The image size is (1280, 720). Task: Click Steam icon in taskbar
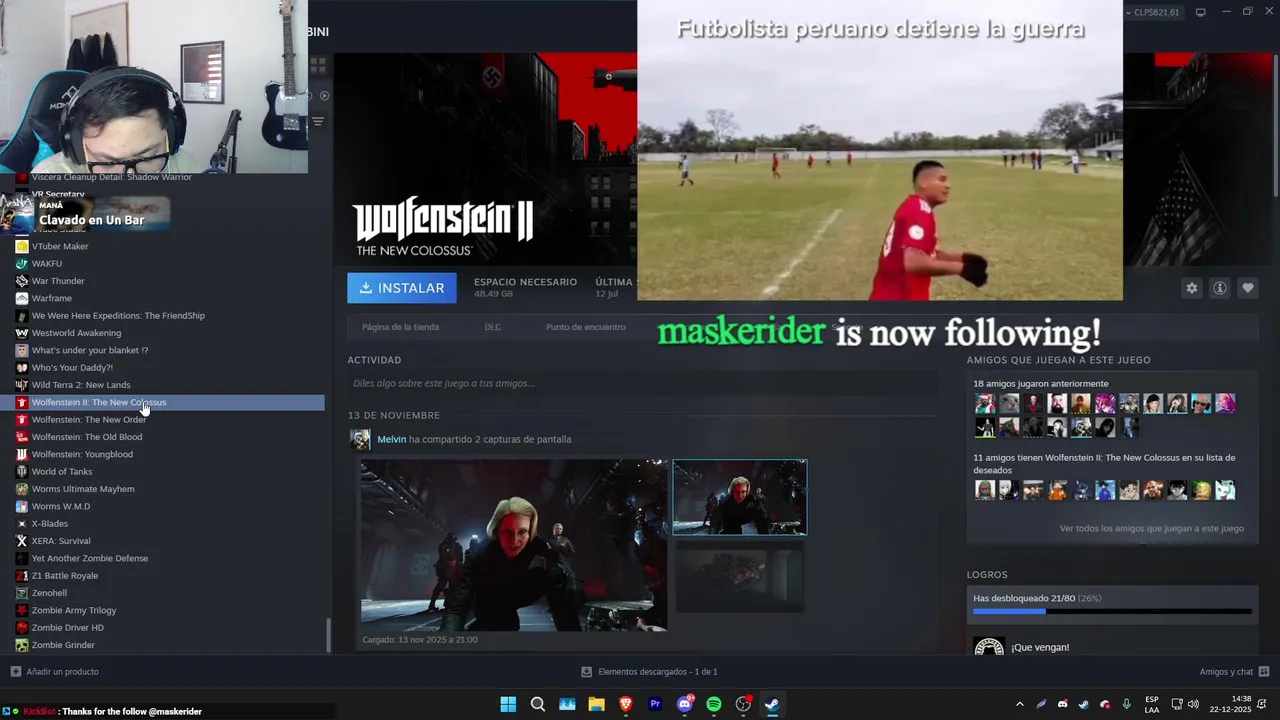772,704
